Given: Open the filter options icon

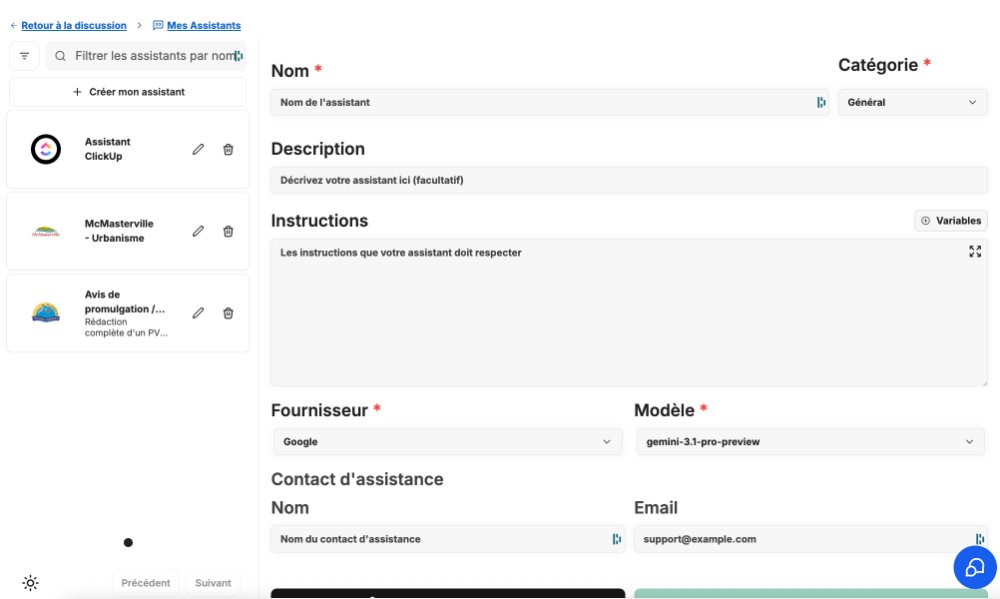Looking at the screenshot, I should [x=24, y=56].
